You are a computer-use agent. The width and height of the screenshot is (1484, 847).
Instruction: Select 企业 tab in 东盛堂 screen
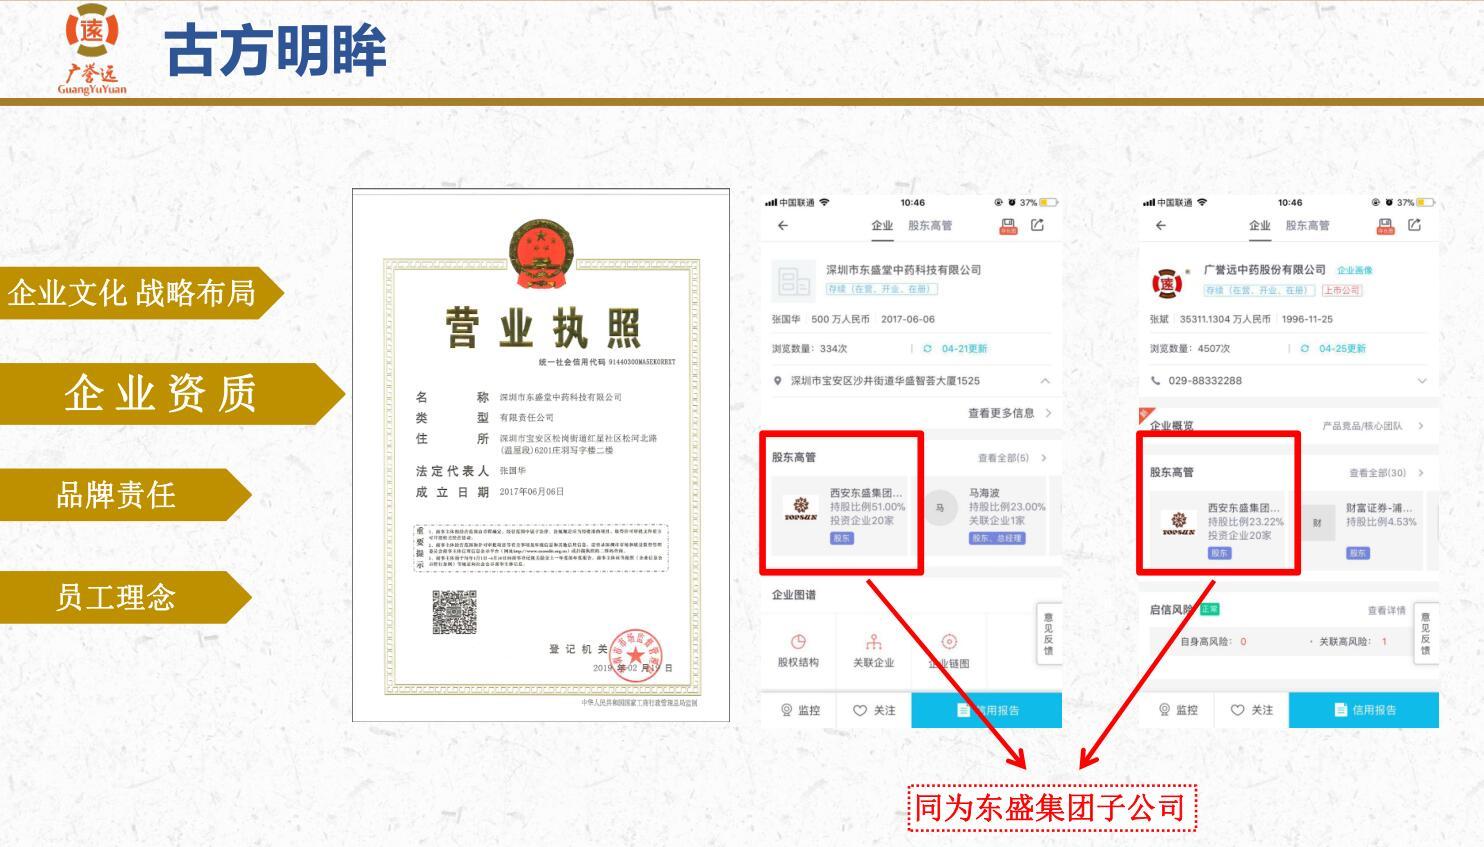[x=882, y=226]
